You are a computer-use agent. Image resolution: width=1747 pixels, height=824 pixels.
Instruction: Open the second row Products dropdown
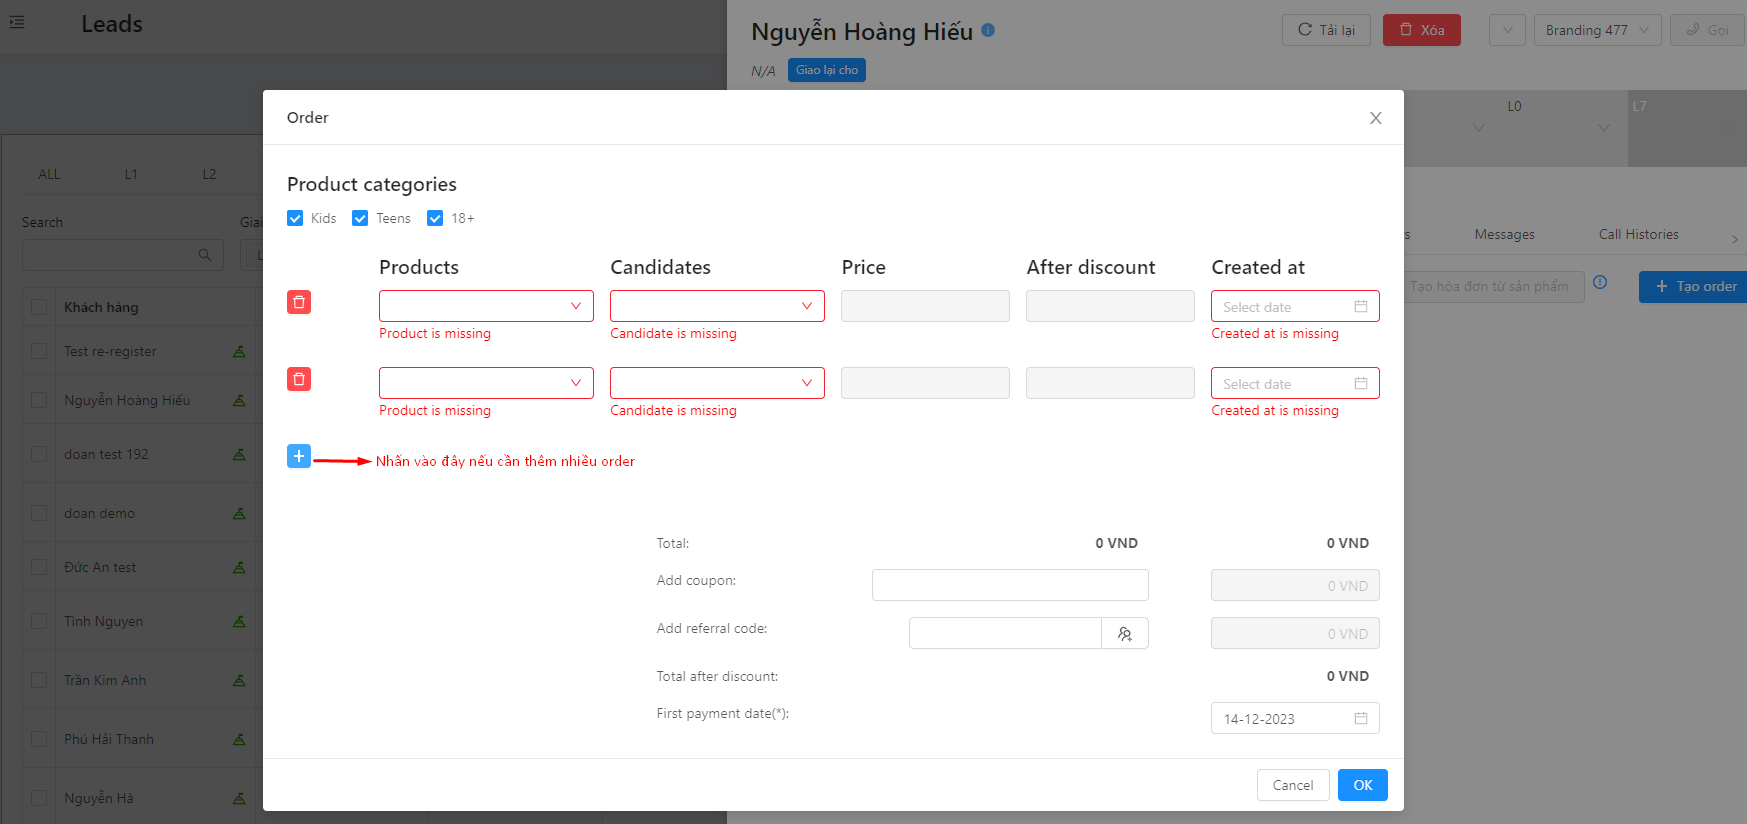click(x=486, y=383)
